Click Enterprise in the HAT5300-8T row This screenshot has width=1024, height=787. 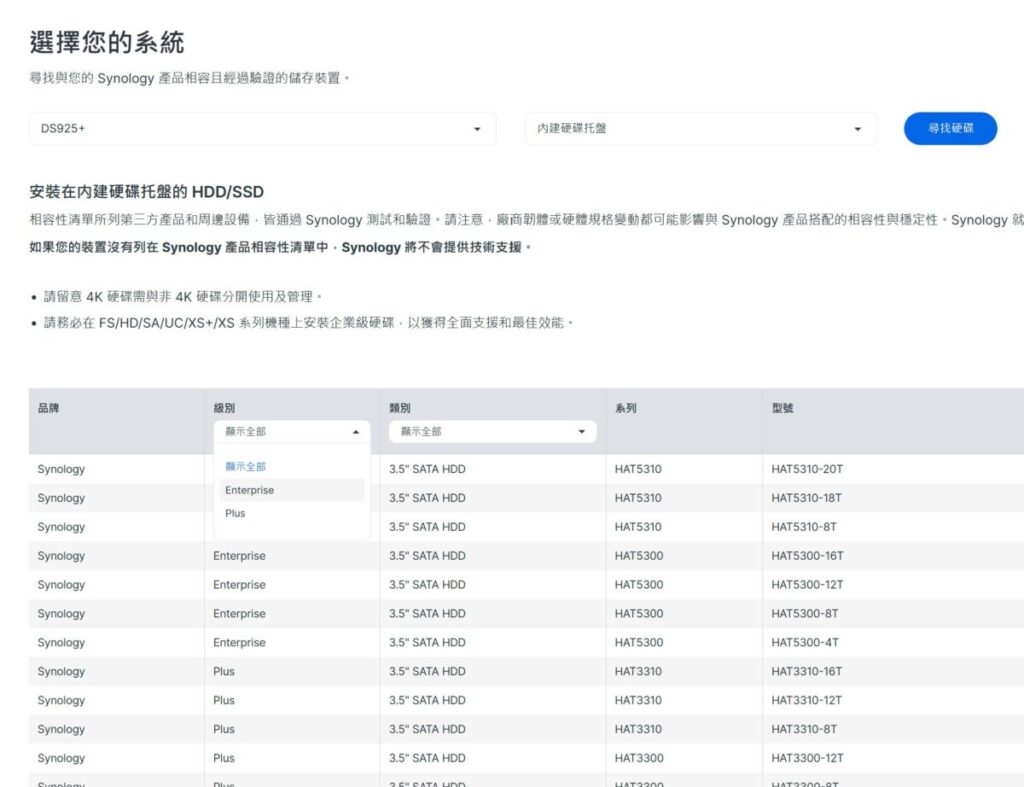point(239,613)
